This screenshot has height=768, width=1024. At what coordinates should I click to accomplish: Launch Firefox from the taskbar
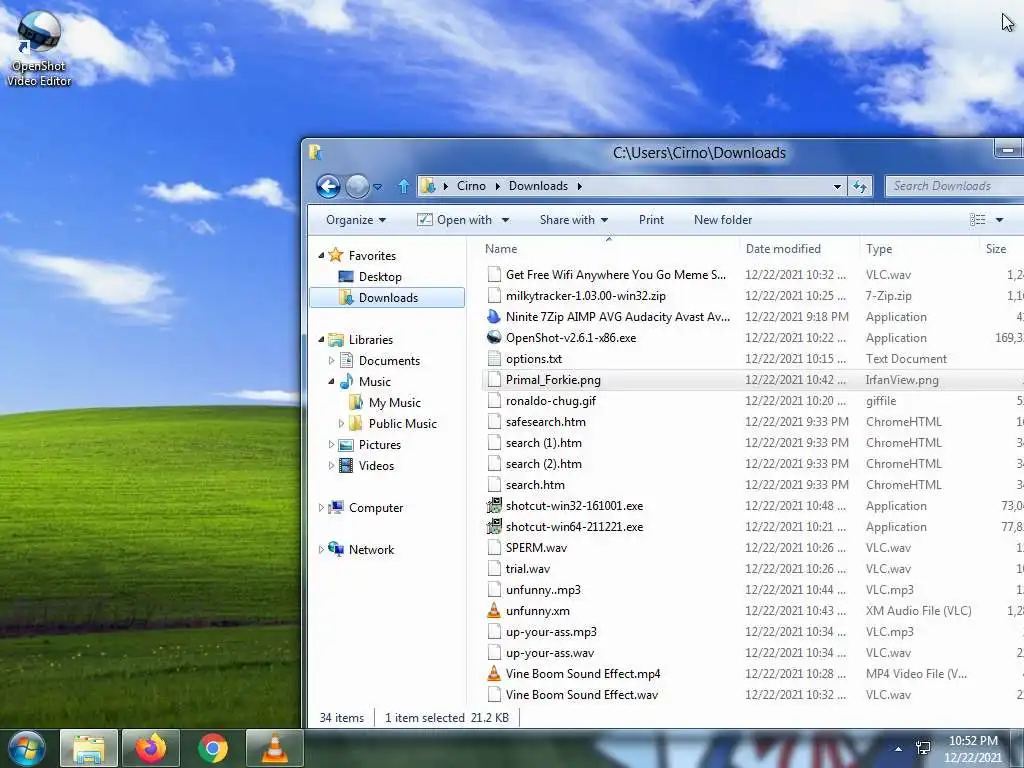pos(151,748)
